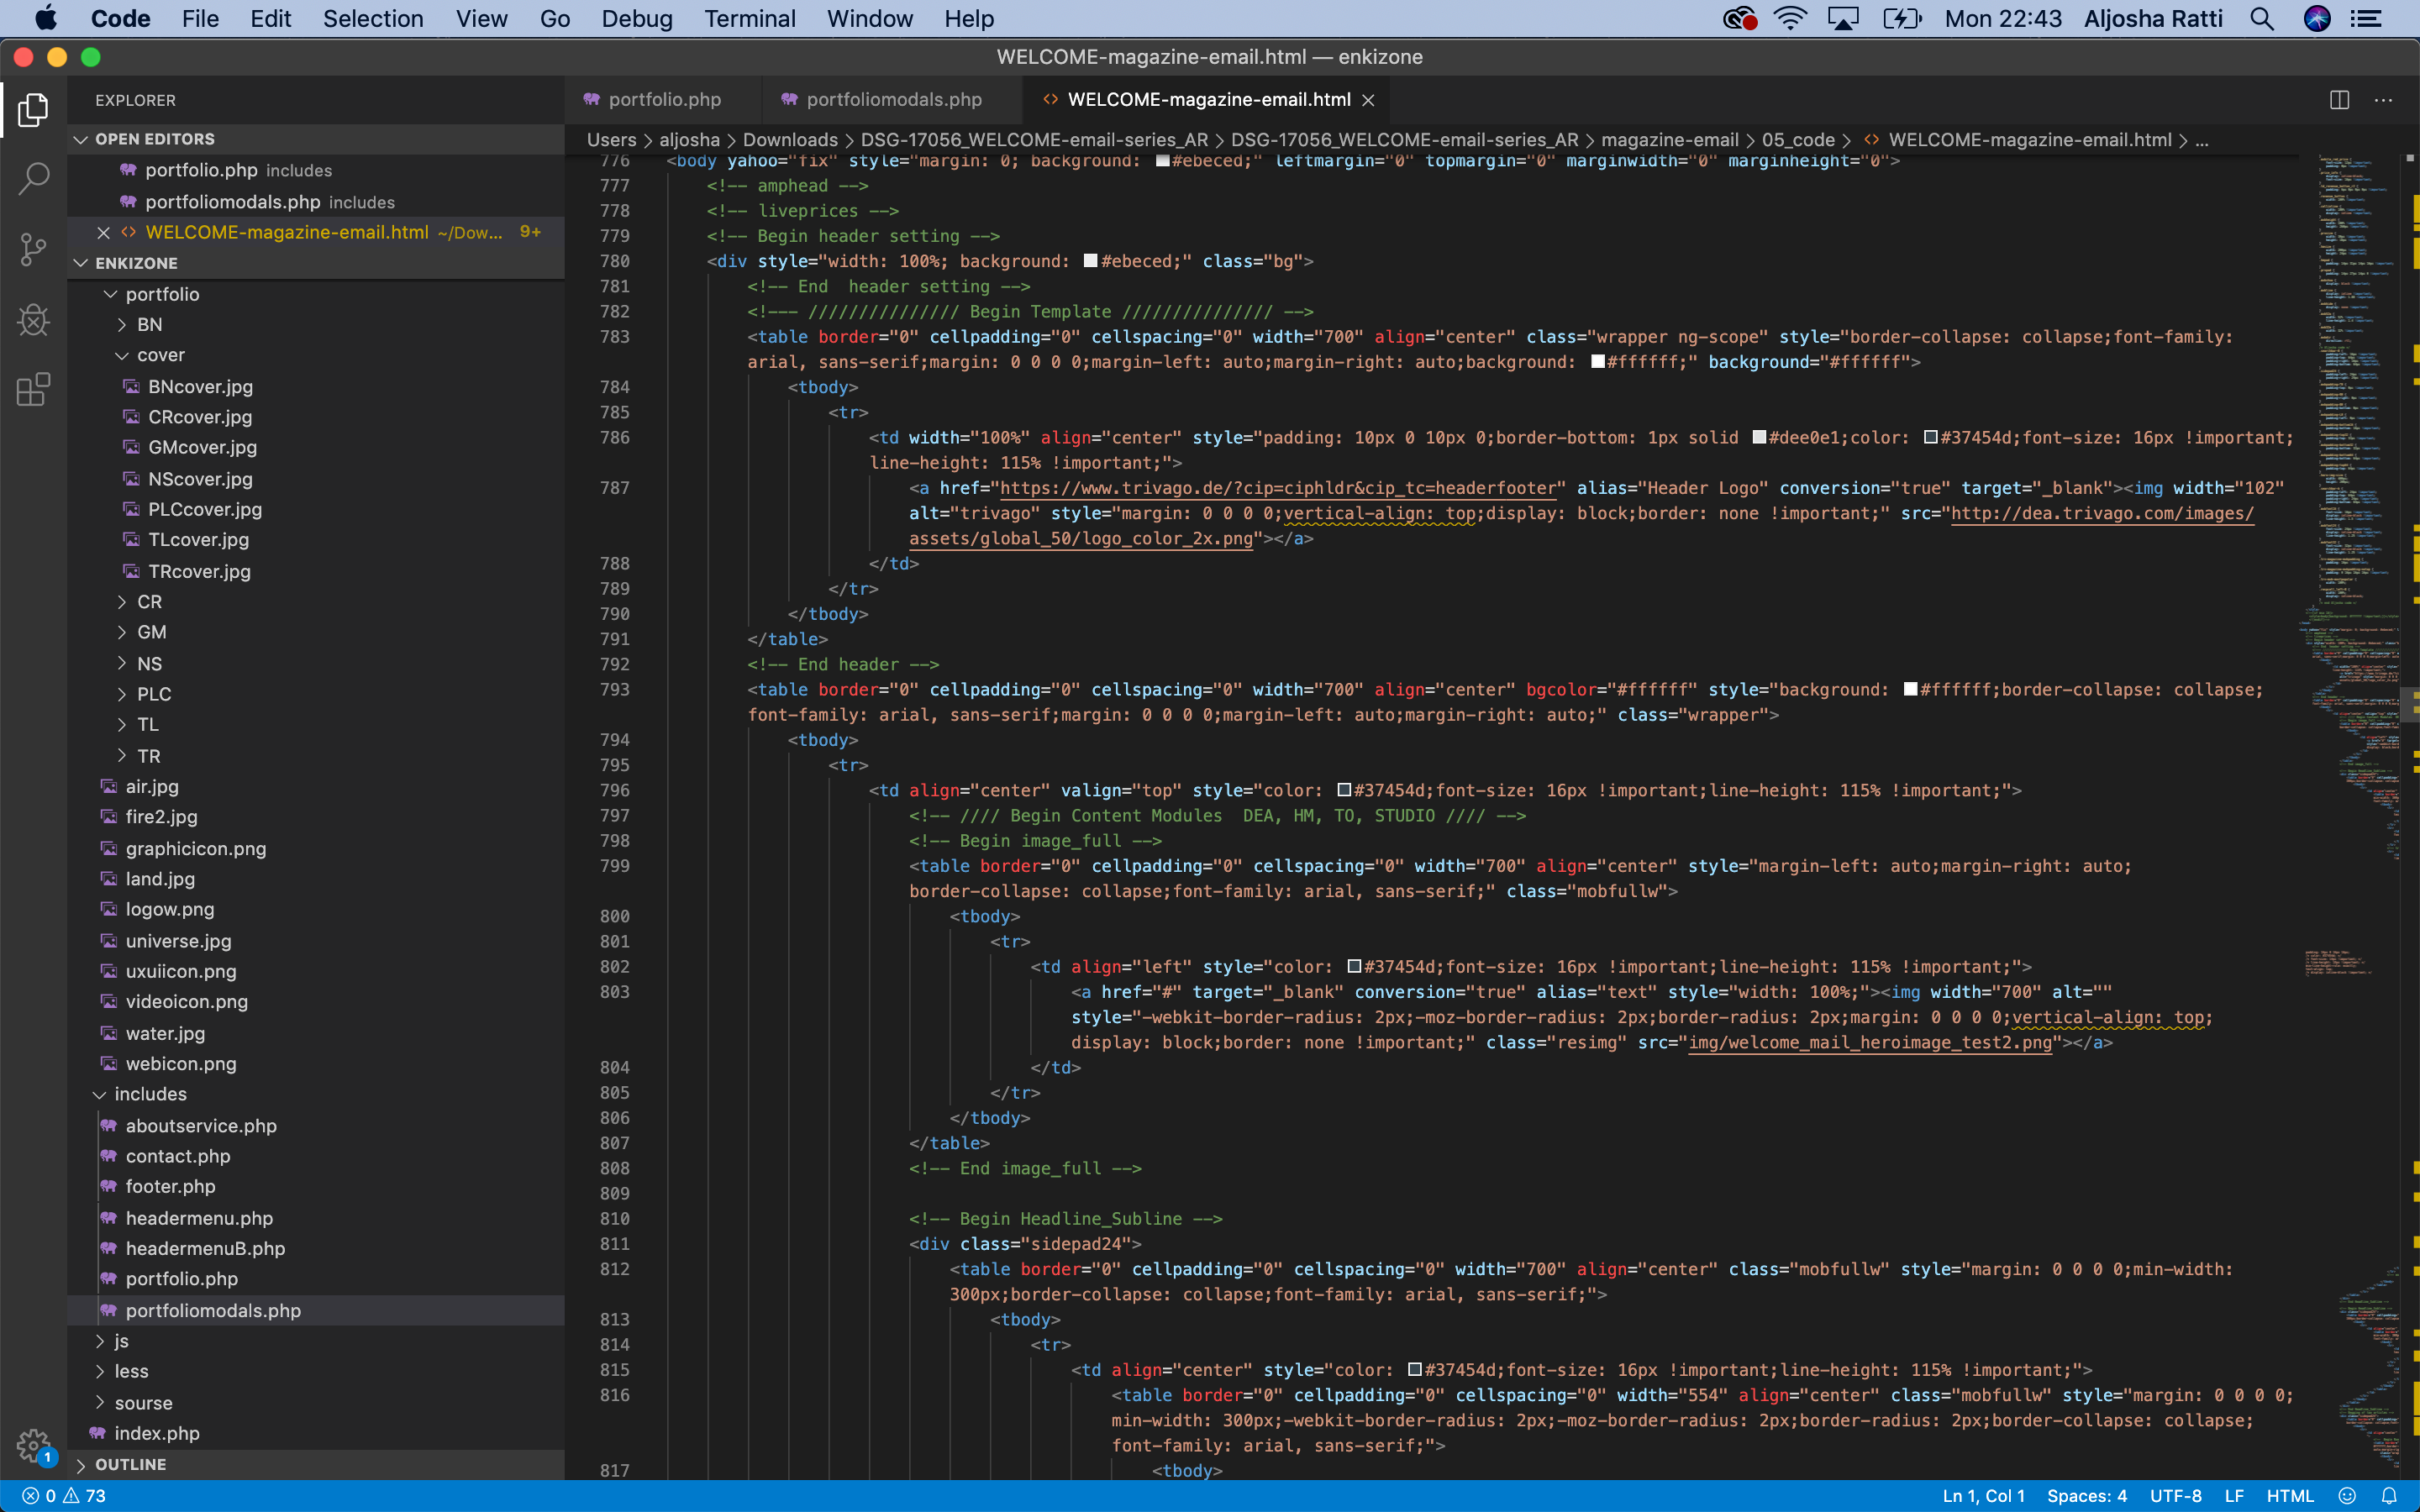Select the Source Control icon
This screenshot has width=2420, height=1512.
tap(33, 249)
